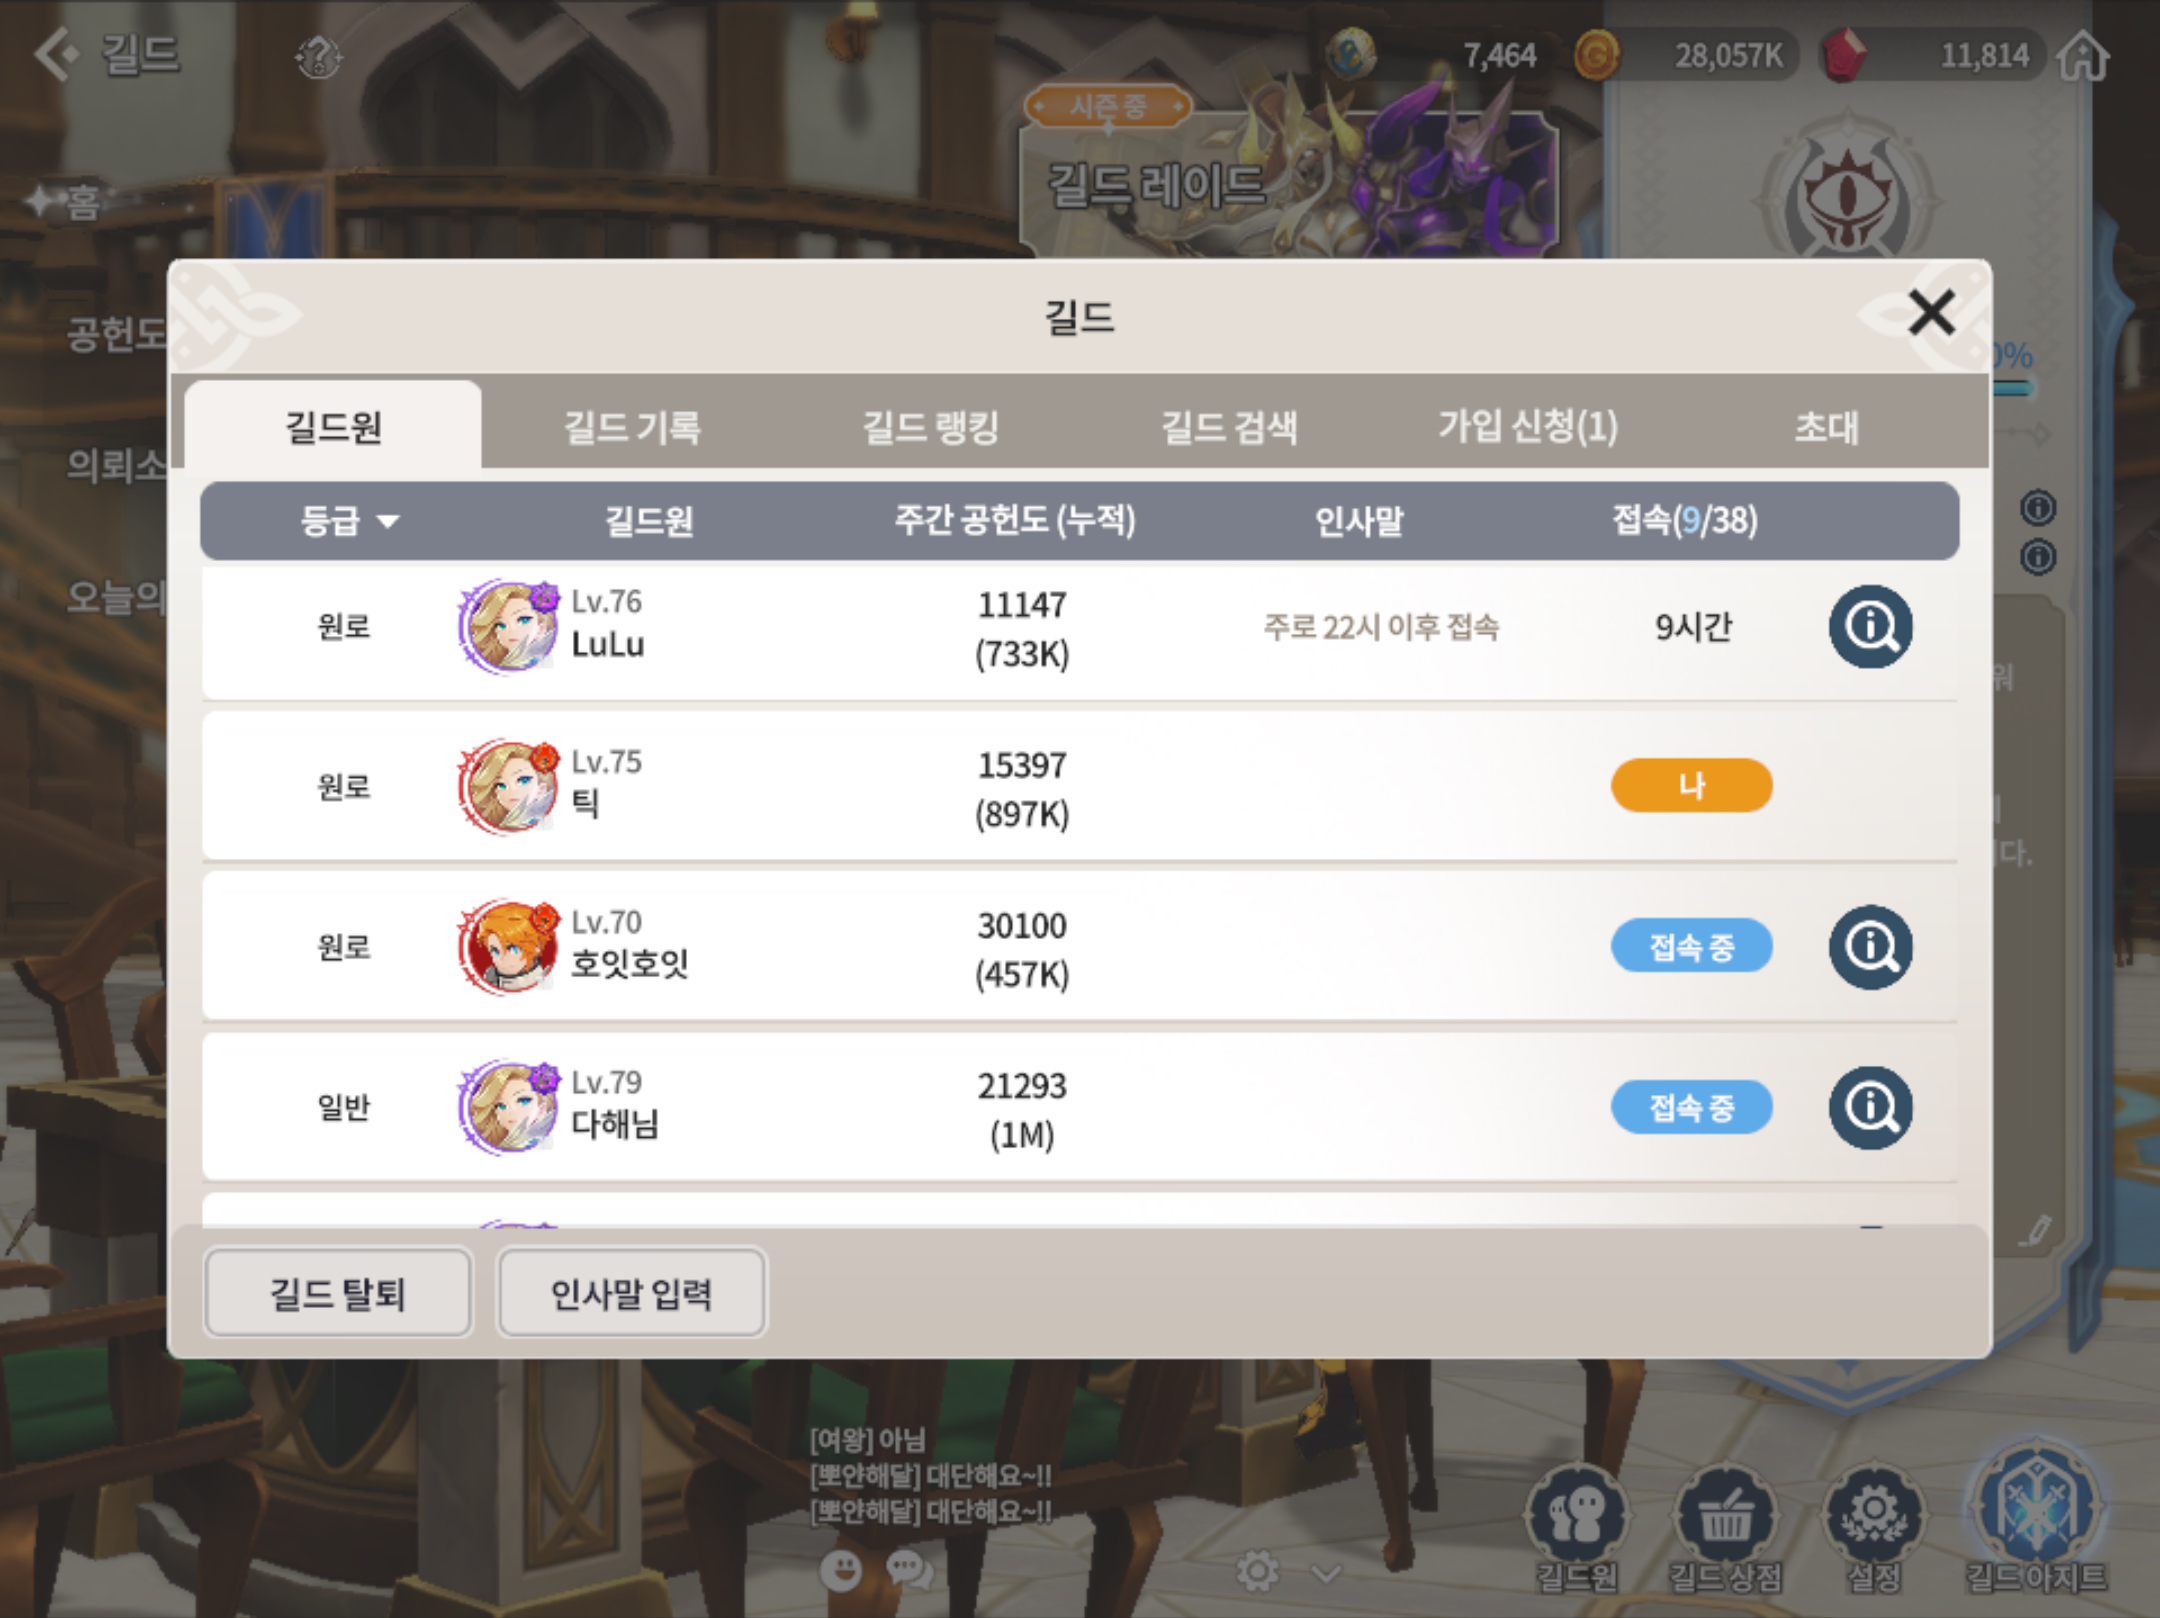Open the chat speech bubble icon
The height and width of the screenshot is (1618, 2160).
(910, 1570)
